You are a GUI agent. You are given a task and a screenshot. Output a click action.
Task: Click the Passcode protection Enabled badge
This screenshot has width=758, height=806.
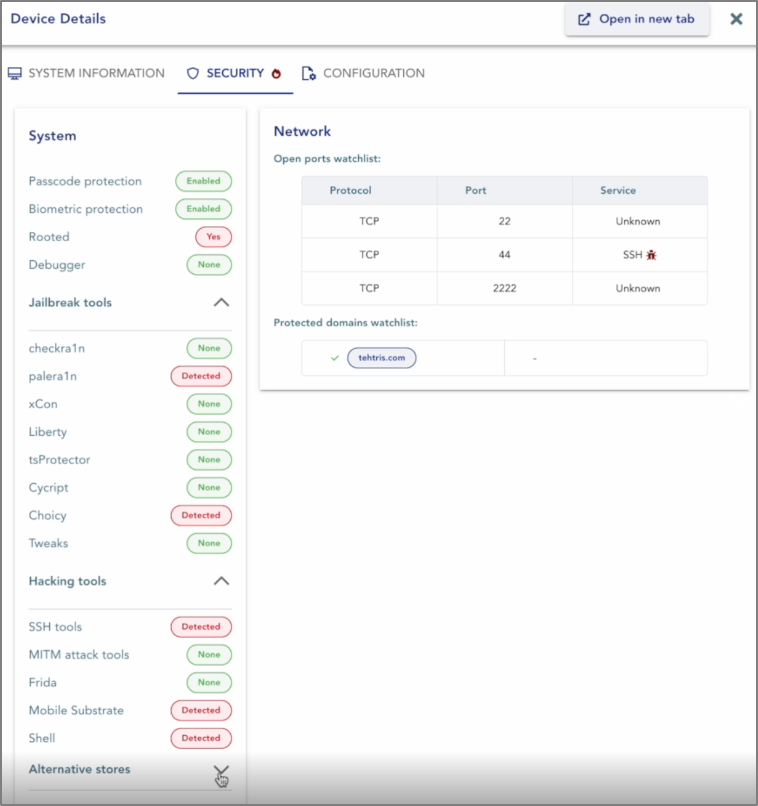[x=204, y=181]
